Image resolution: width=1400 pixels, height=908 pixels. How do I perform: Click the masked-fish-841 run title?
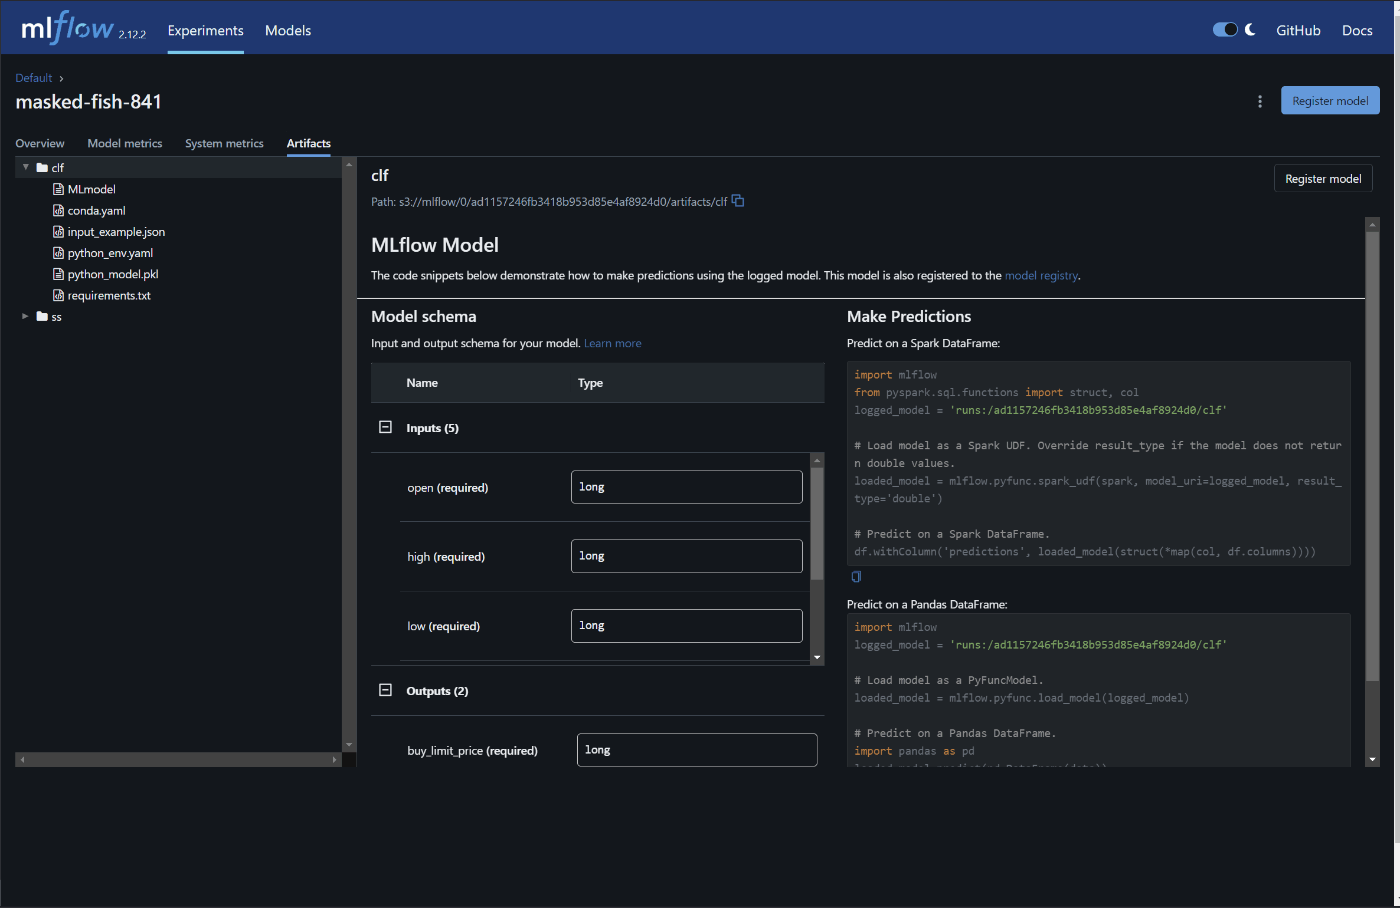click(89, 102)
